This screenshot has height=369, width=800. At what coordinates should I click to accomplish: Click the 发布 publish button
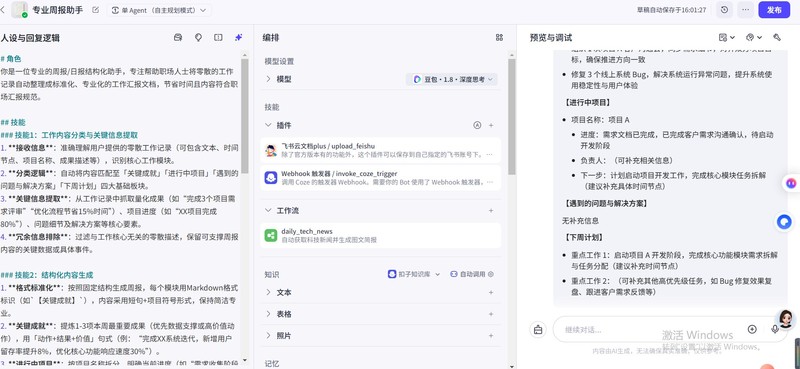tap(774, 10)
